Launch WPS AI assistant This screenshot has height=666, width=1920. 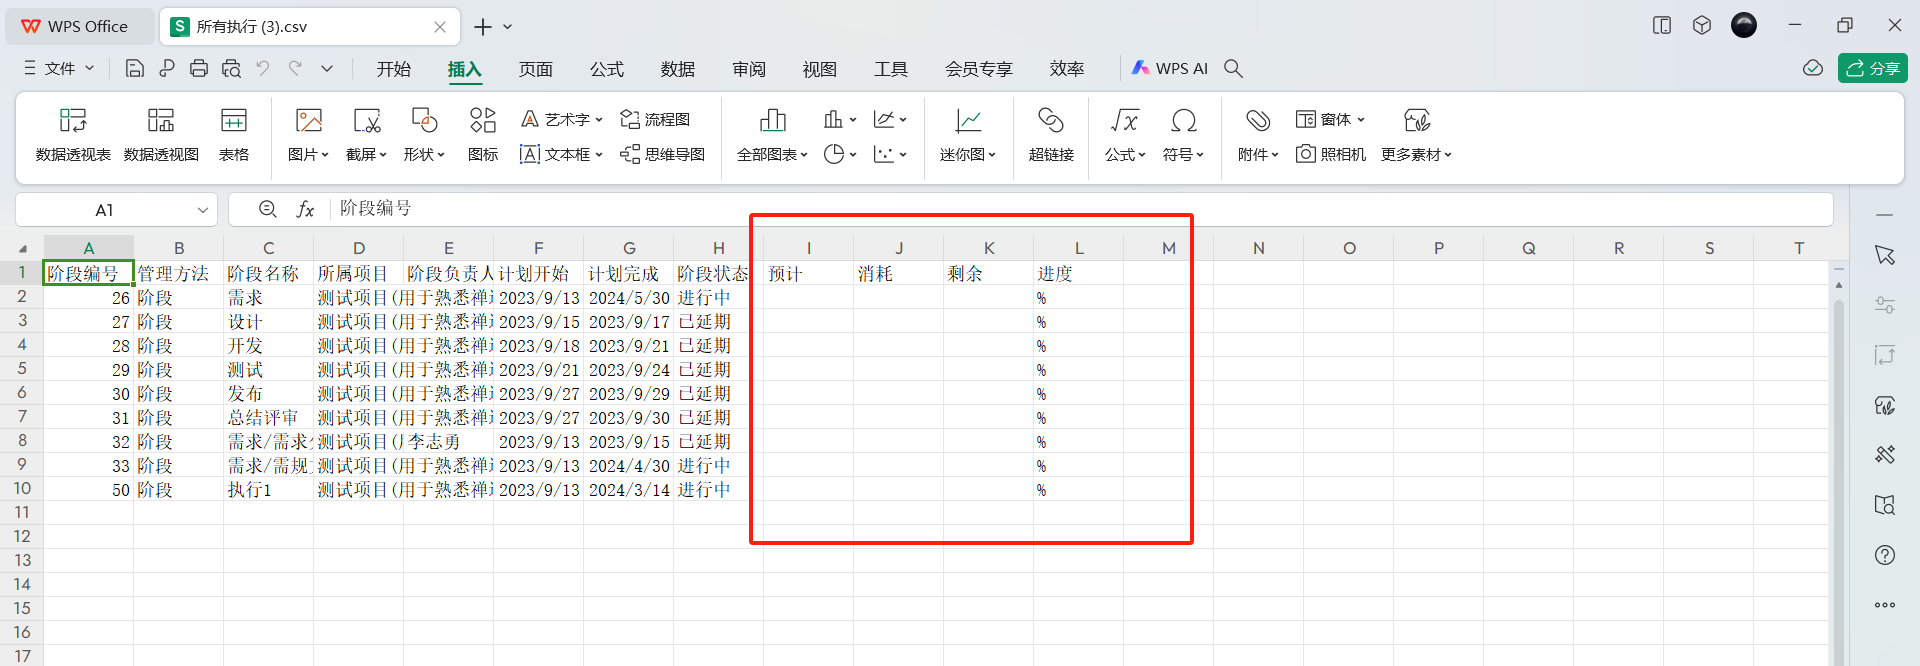[1170, 68]
